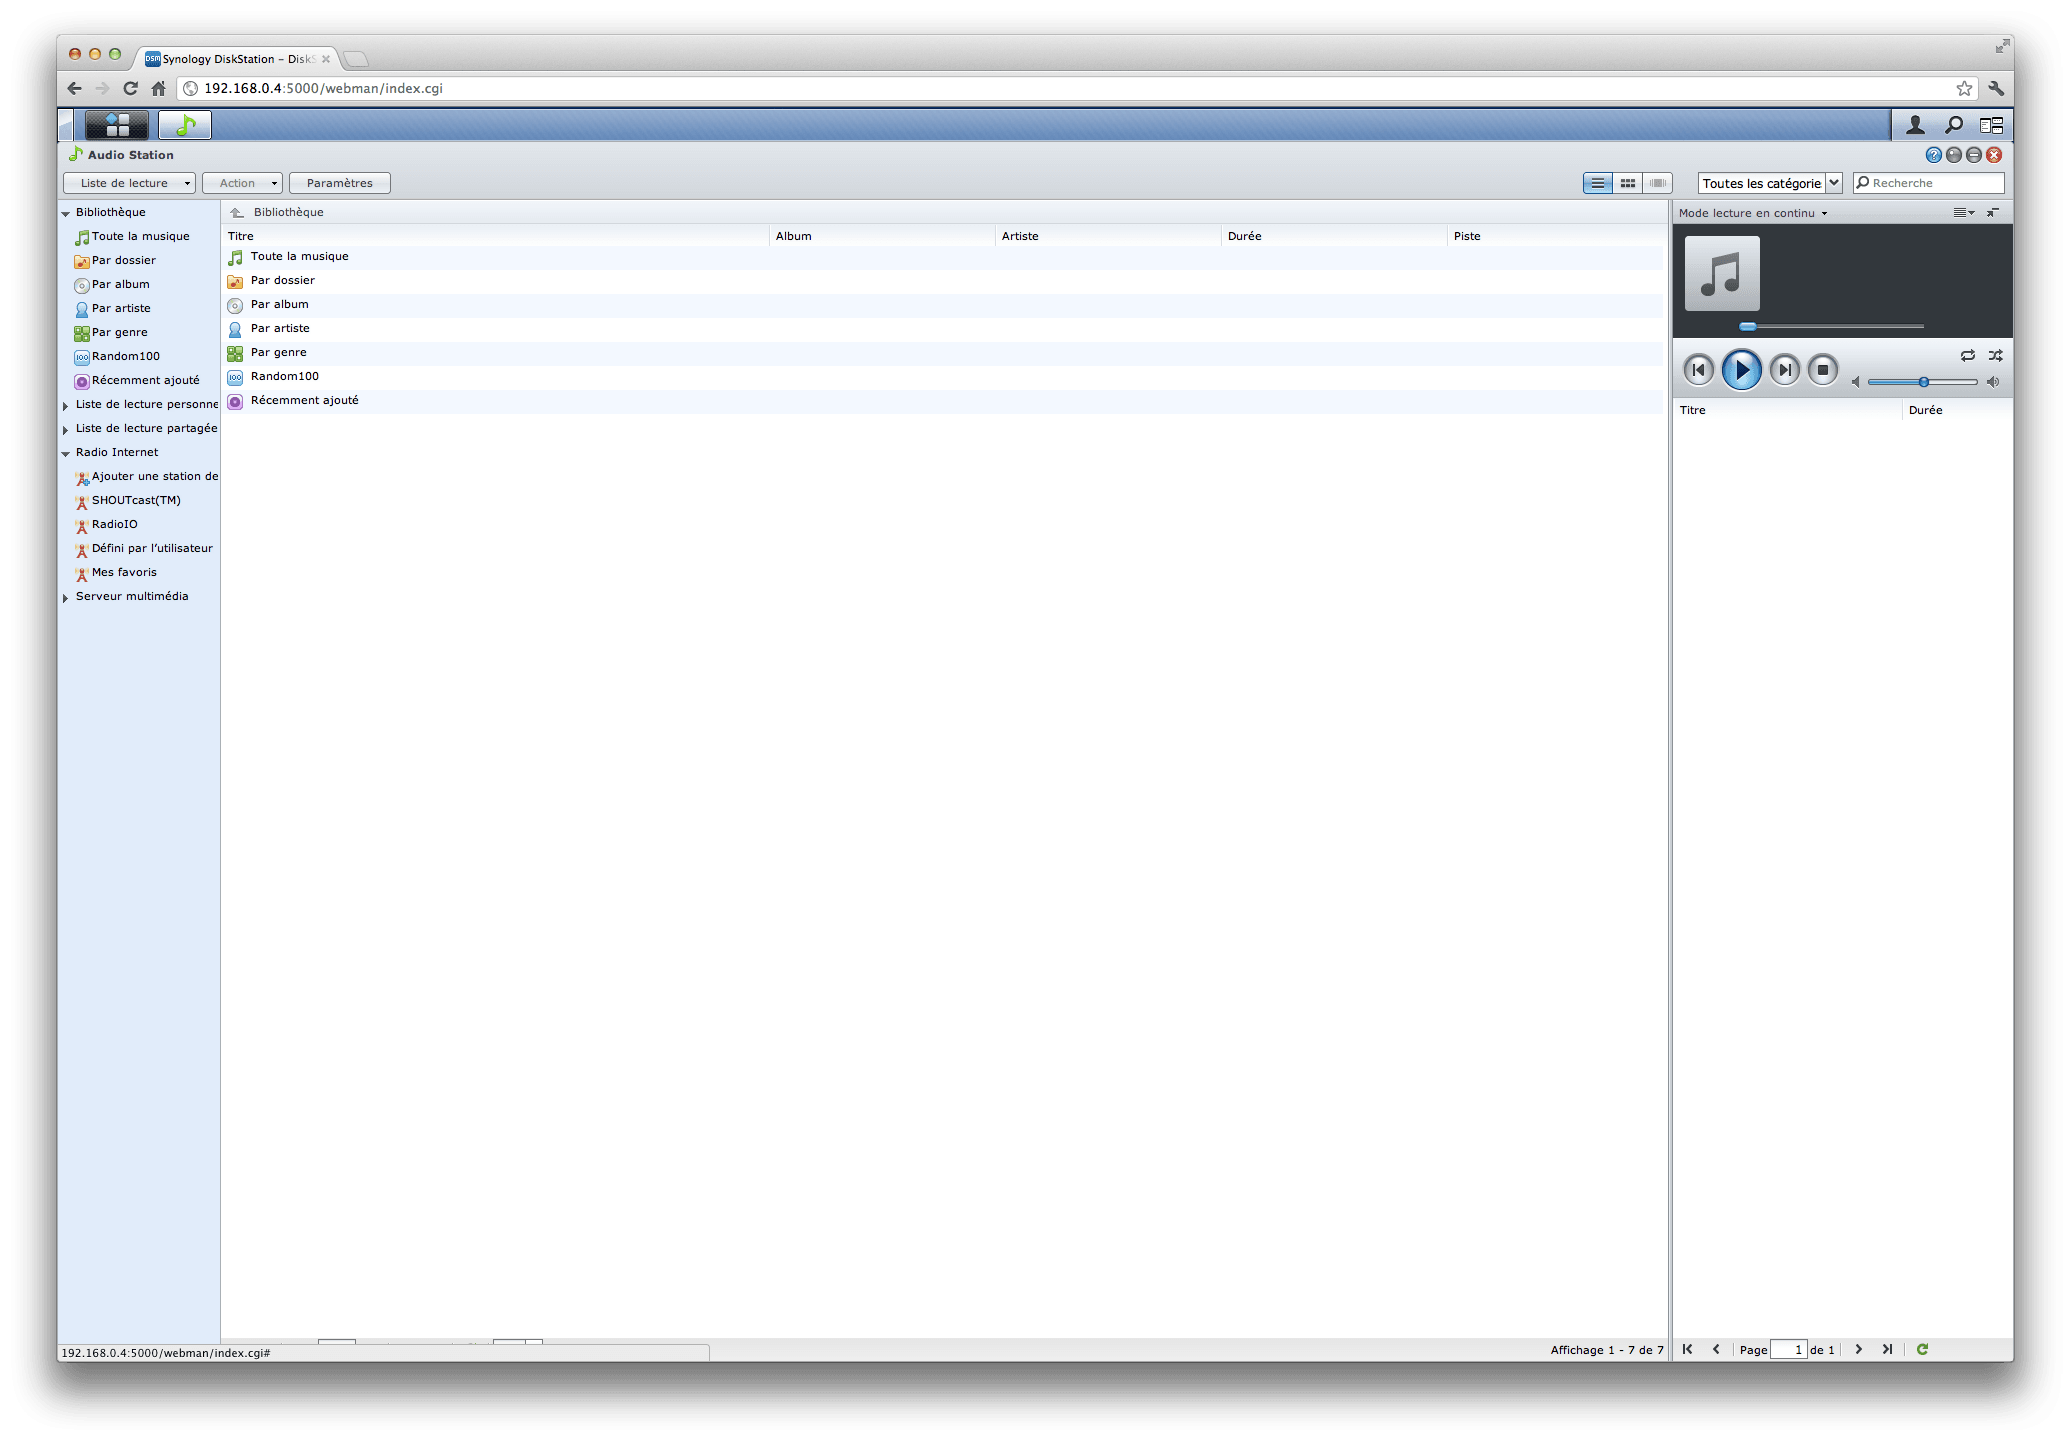
Task: Toggle repeat mode icon
Action: (x=1967, y=355)
